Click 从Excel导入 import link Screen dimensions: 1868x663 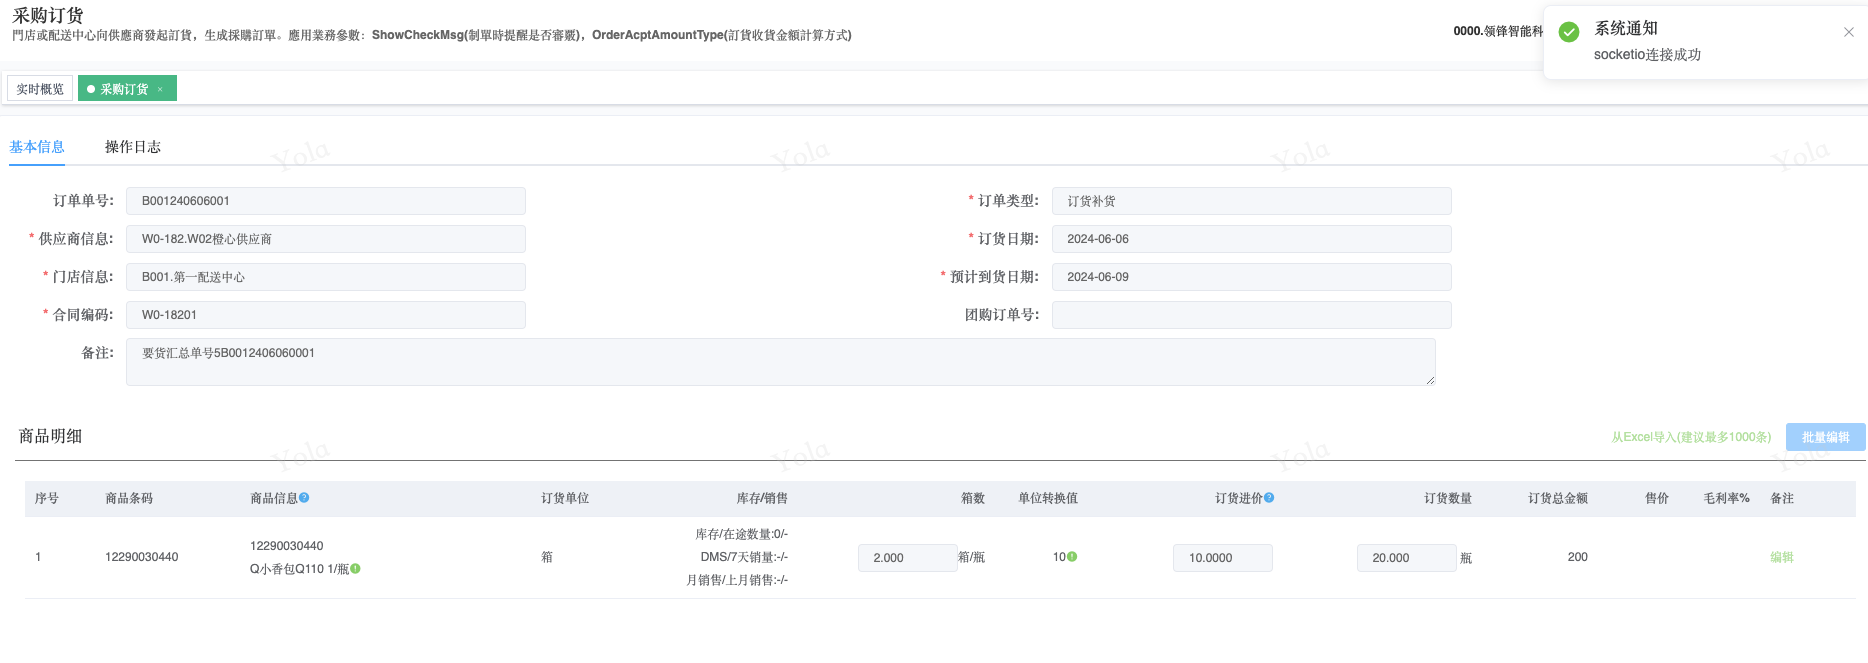pyautogui.click(x=1691, y=437)
